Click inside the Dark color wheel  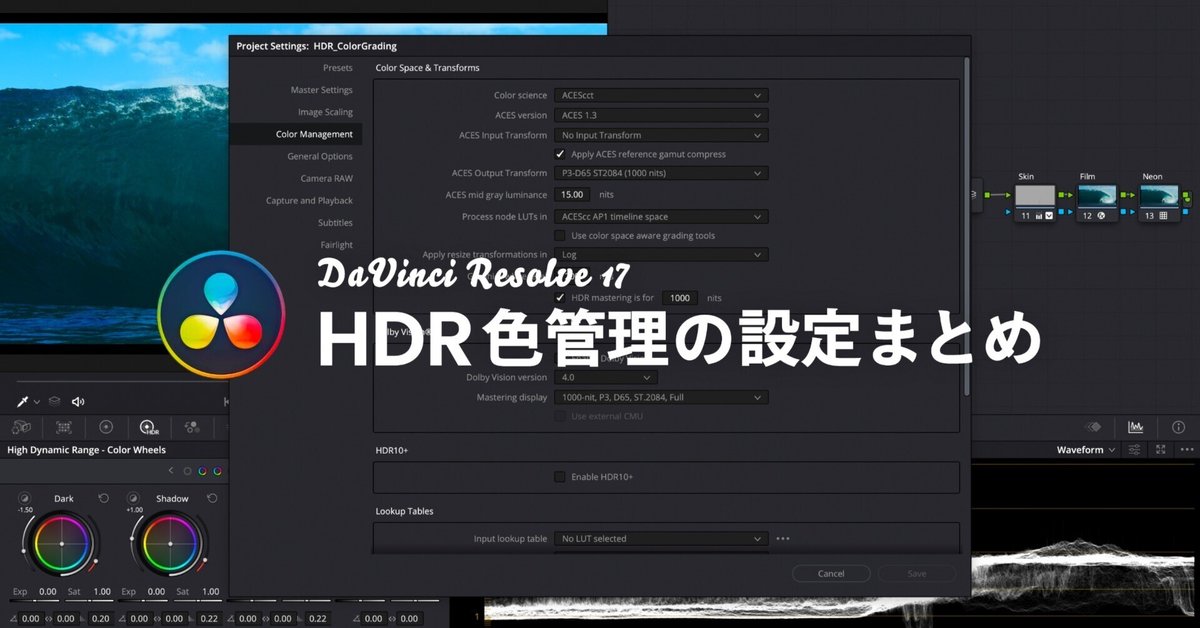(62, 543)
